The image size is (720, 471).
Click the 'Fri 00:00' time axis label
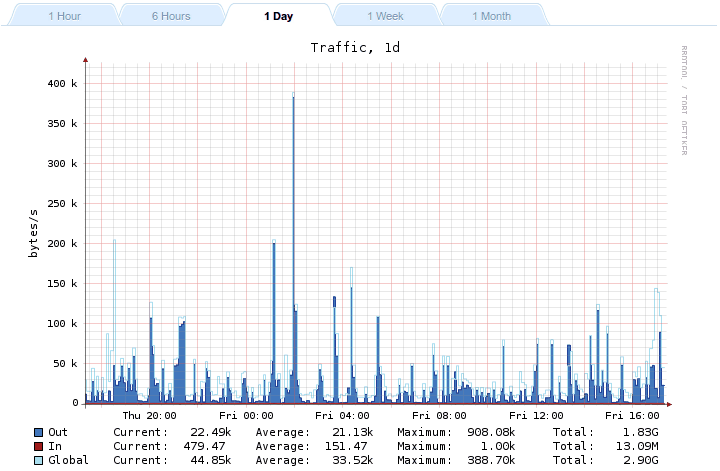pyautogui.click(x=246, y=415)
